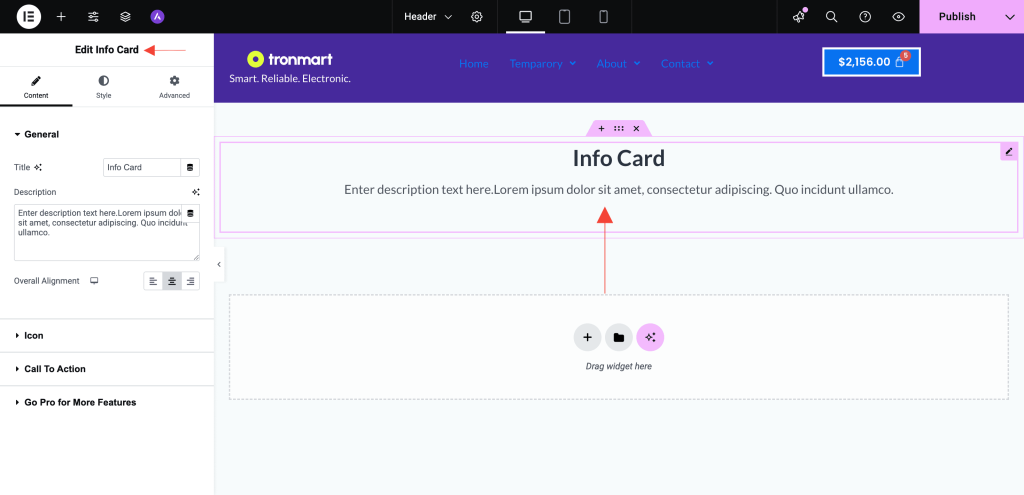1024x495 pixels.
Task: Open Site Settings sliders icon
Action: pyautogui.click(x=93, y=17)
